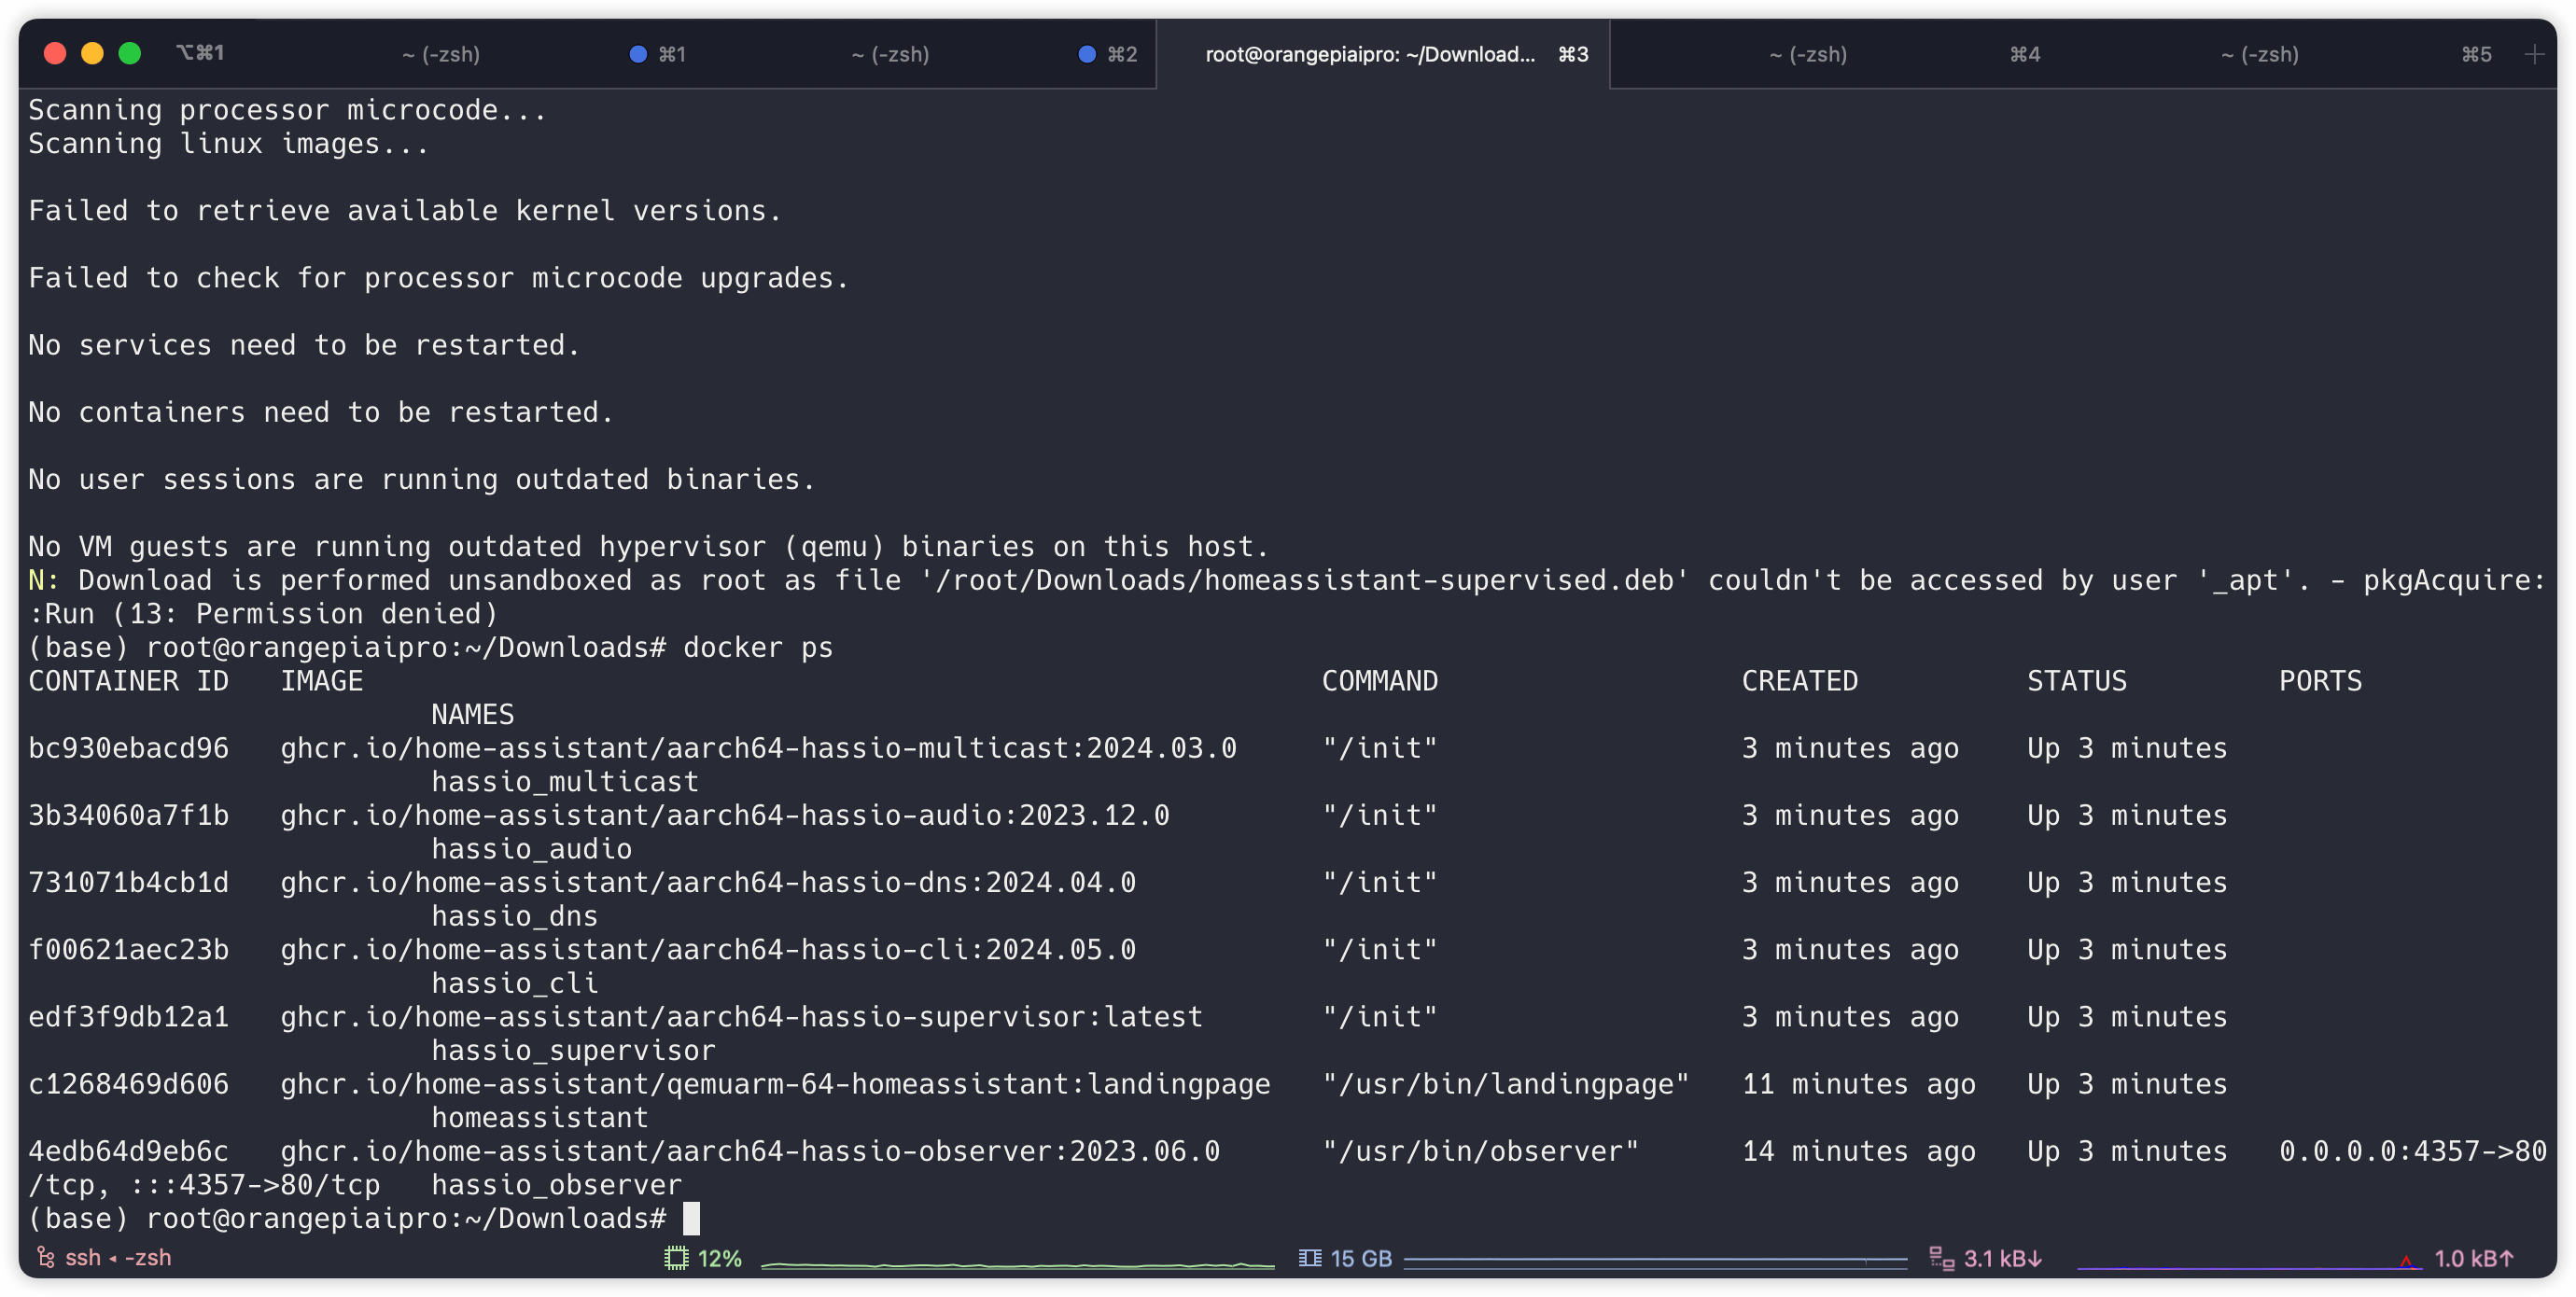Click the network icon beside 3.1 kB
The height and width of the screenshot is (1297, 2576).
[x=1941, y=1258]
